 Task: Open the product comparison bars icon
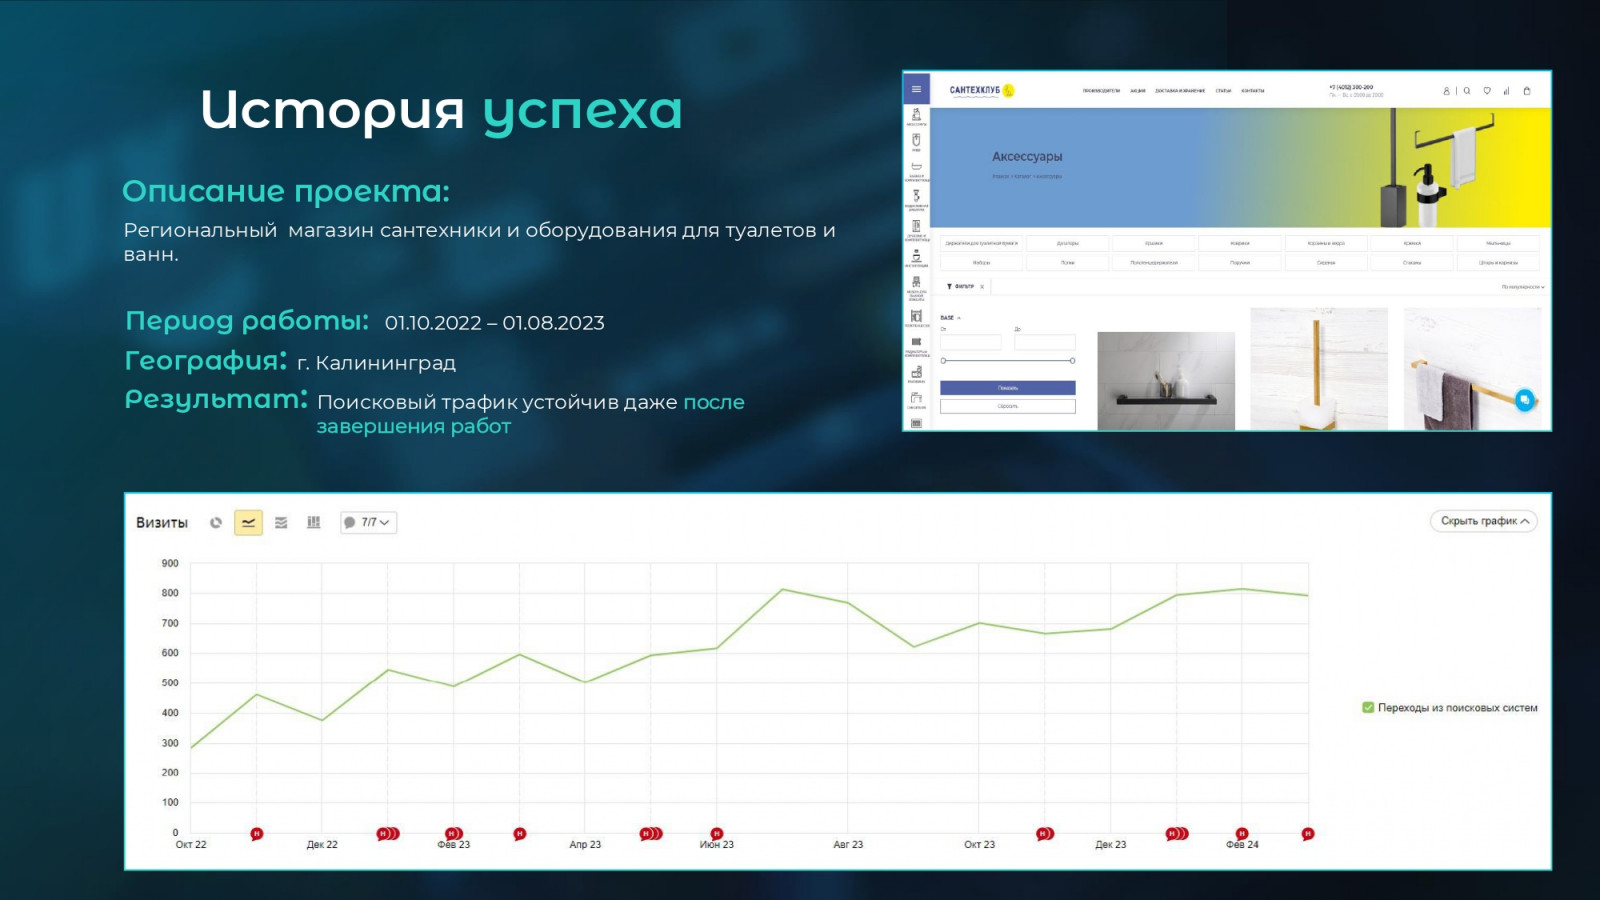click(x=1506, y=91)
